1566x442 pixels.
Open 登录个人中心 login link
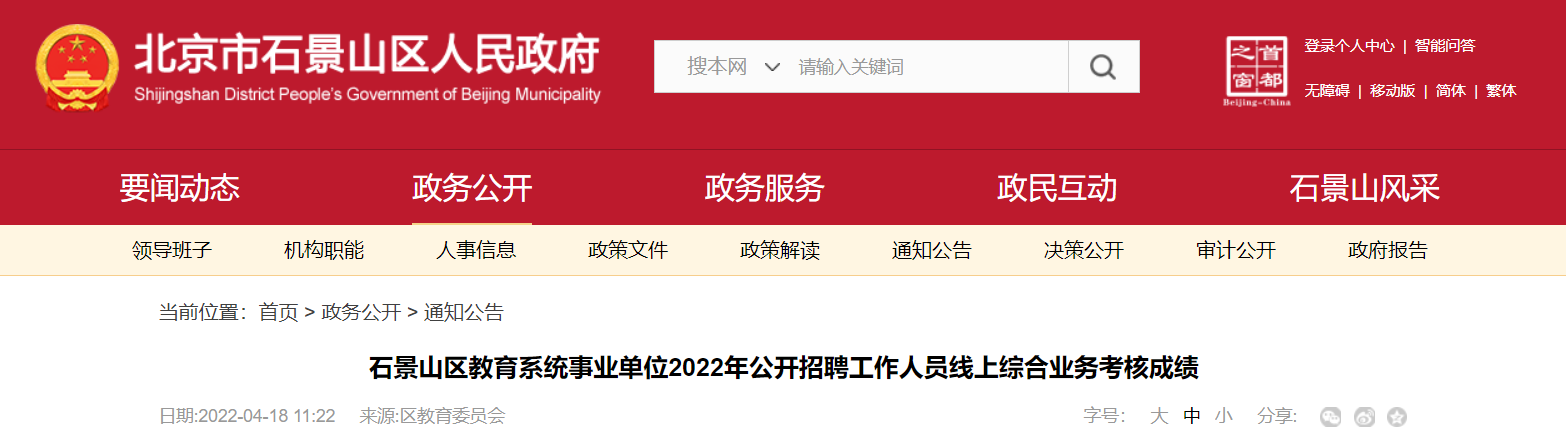pos(1349,45)
